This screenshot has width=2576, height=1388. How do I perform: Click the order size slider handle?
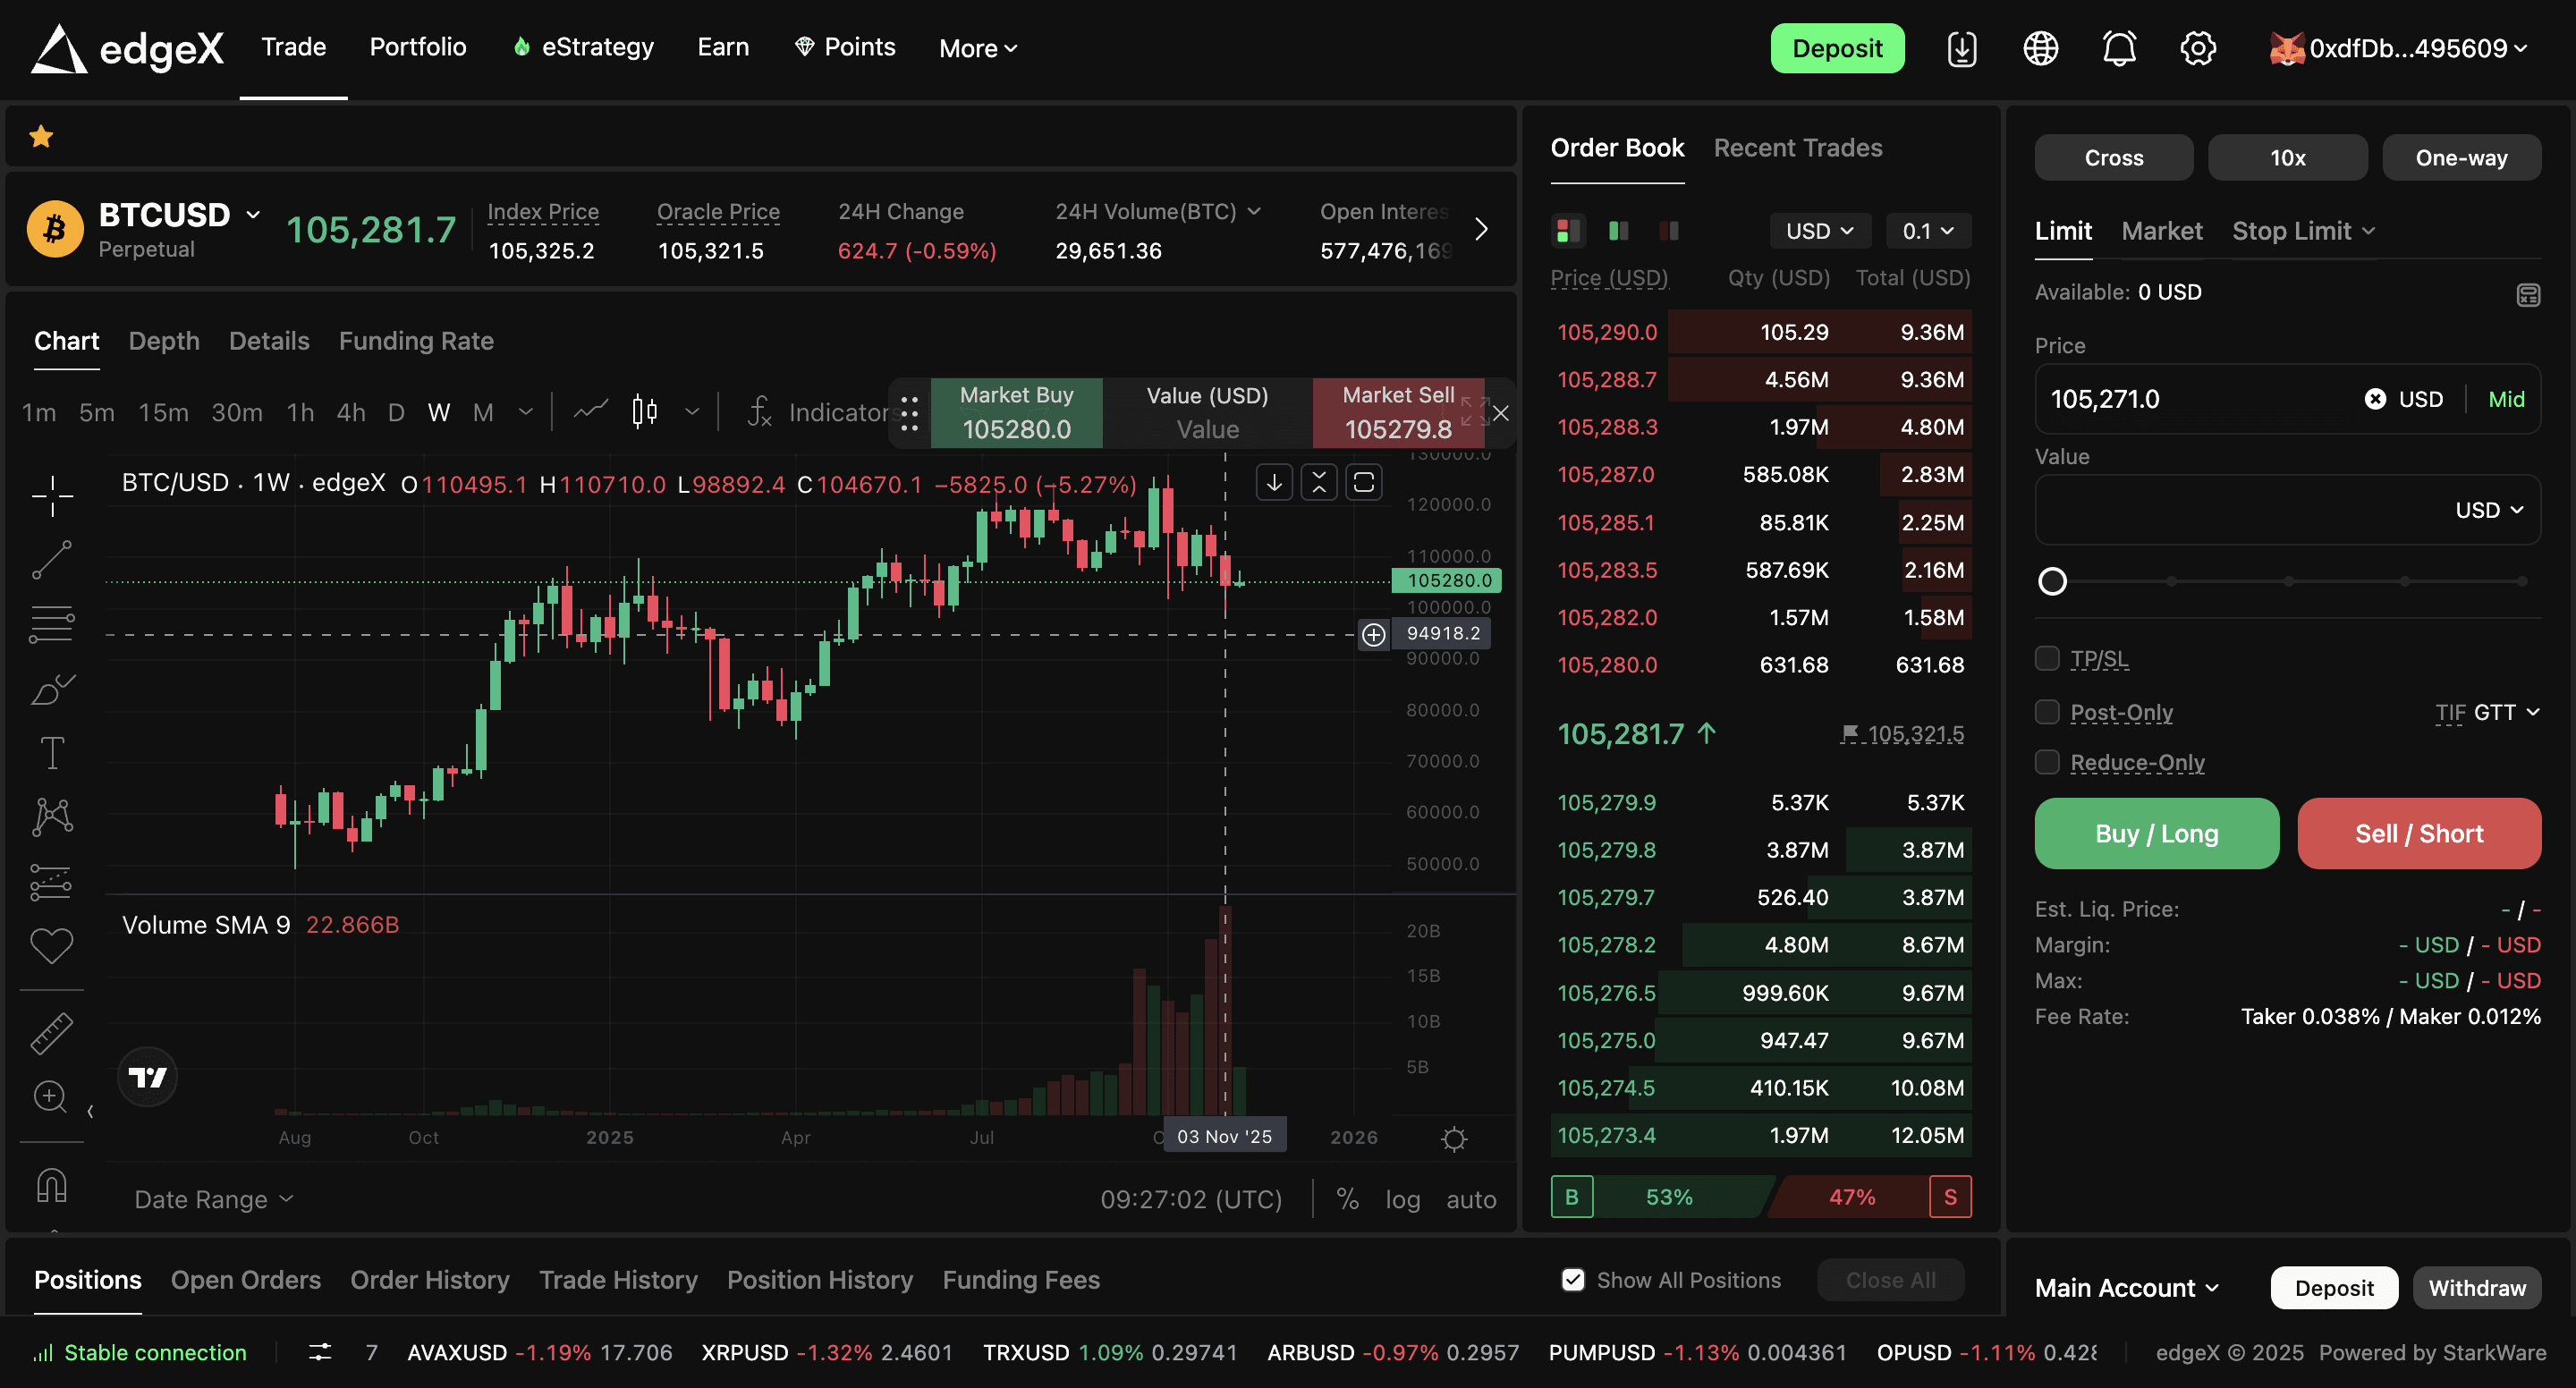pos(2052,581)
